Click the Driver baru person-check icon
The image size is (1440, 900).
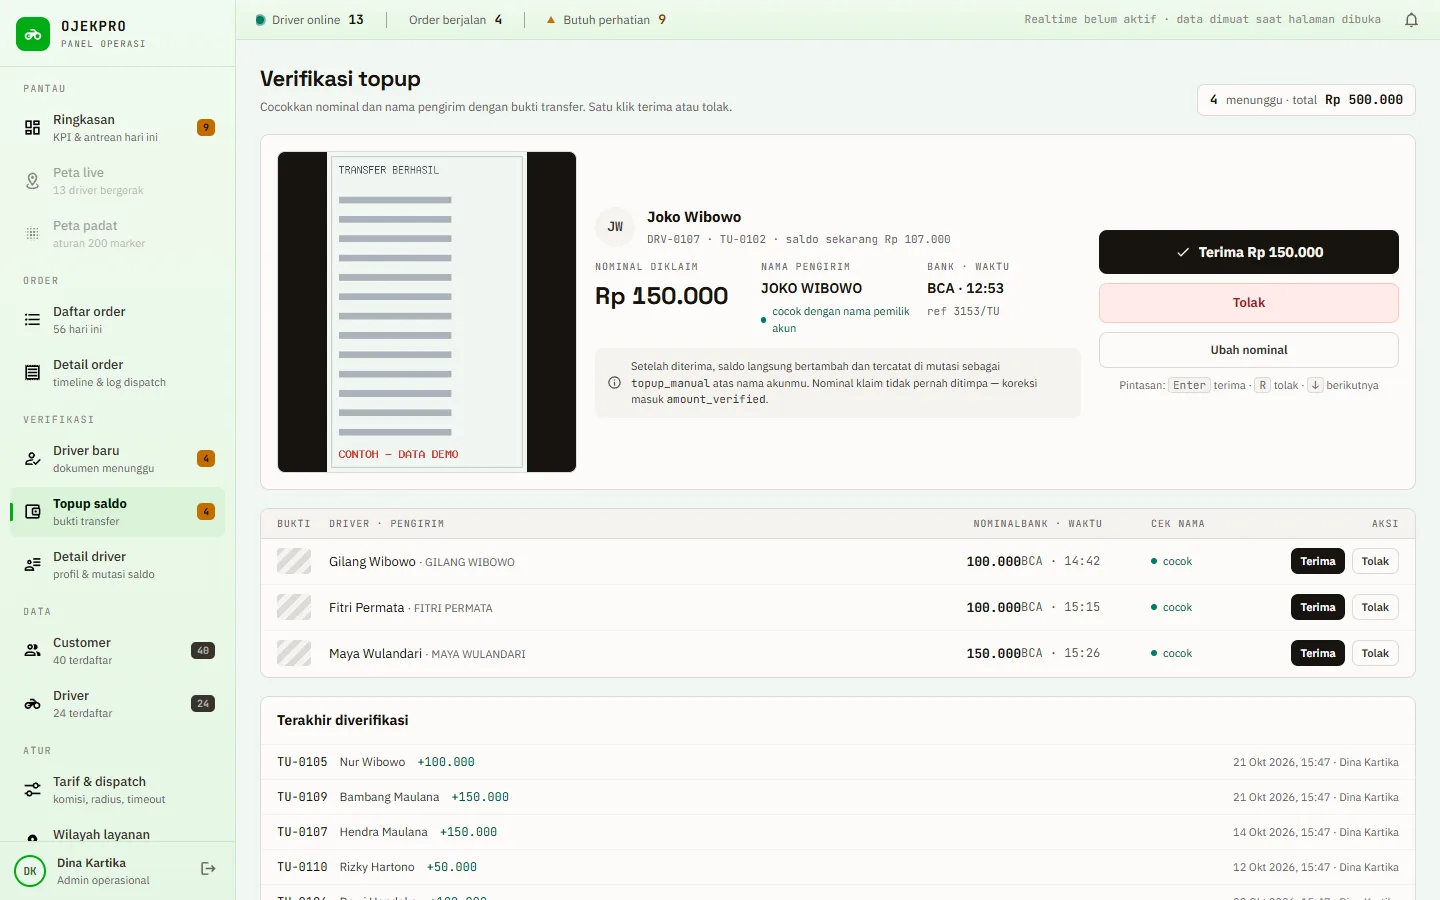[33, 459]
